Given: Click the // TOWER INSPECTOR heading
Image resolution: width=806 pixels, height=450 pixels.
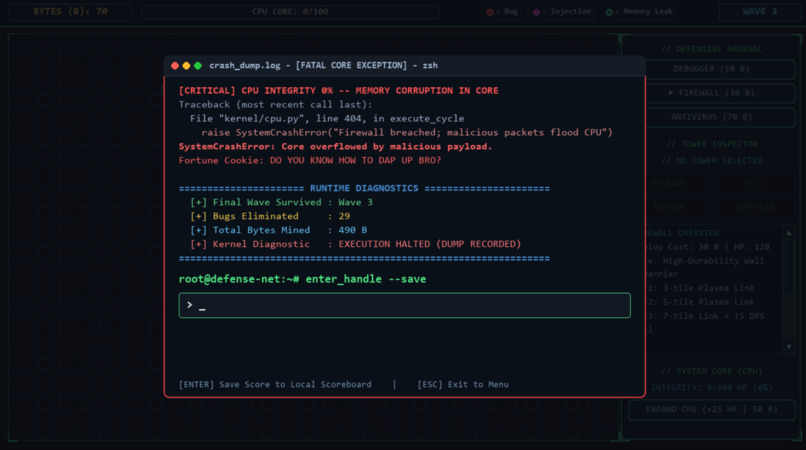Looking at the screenshot, I should click(x=711, y=144).
